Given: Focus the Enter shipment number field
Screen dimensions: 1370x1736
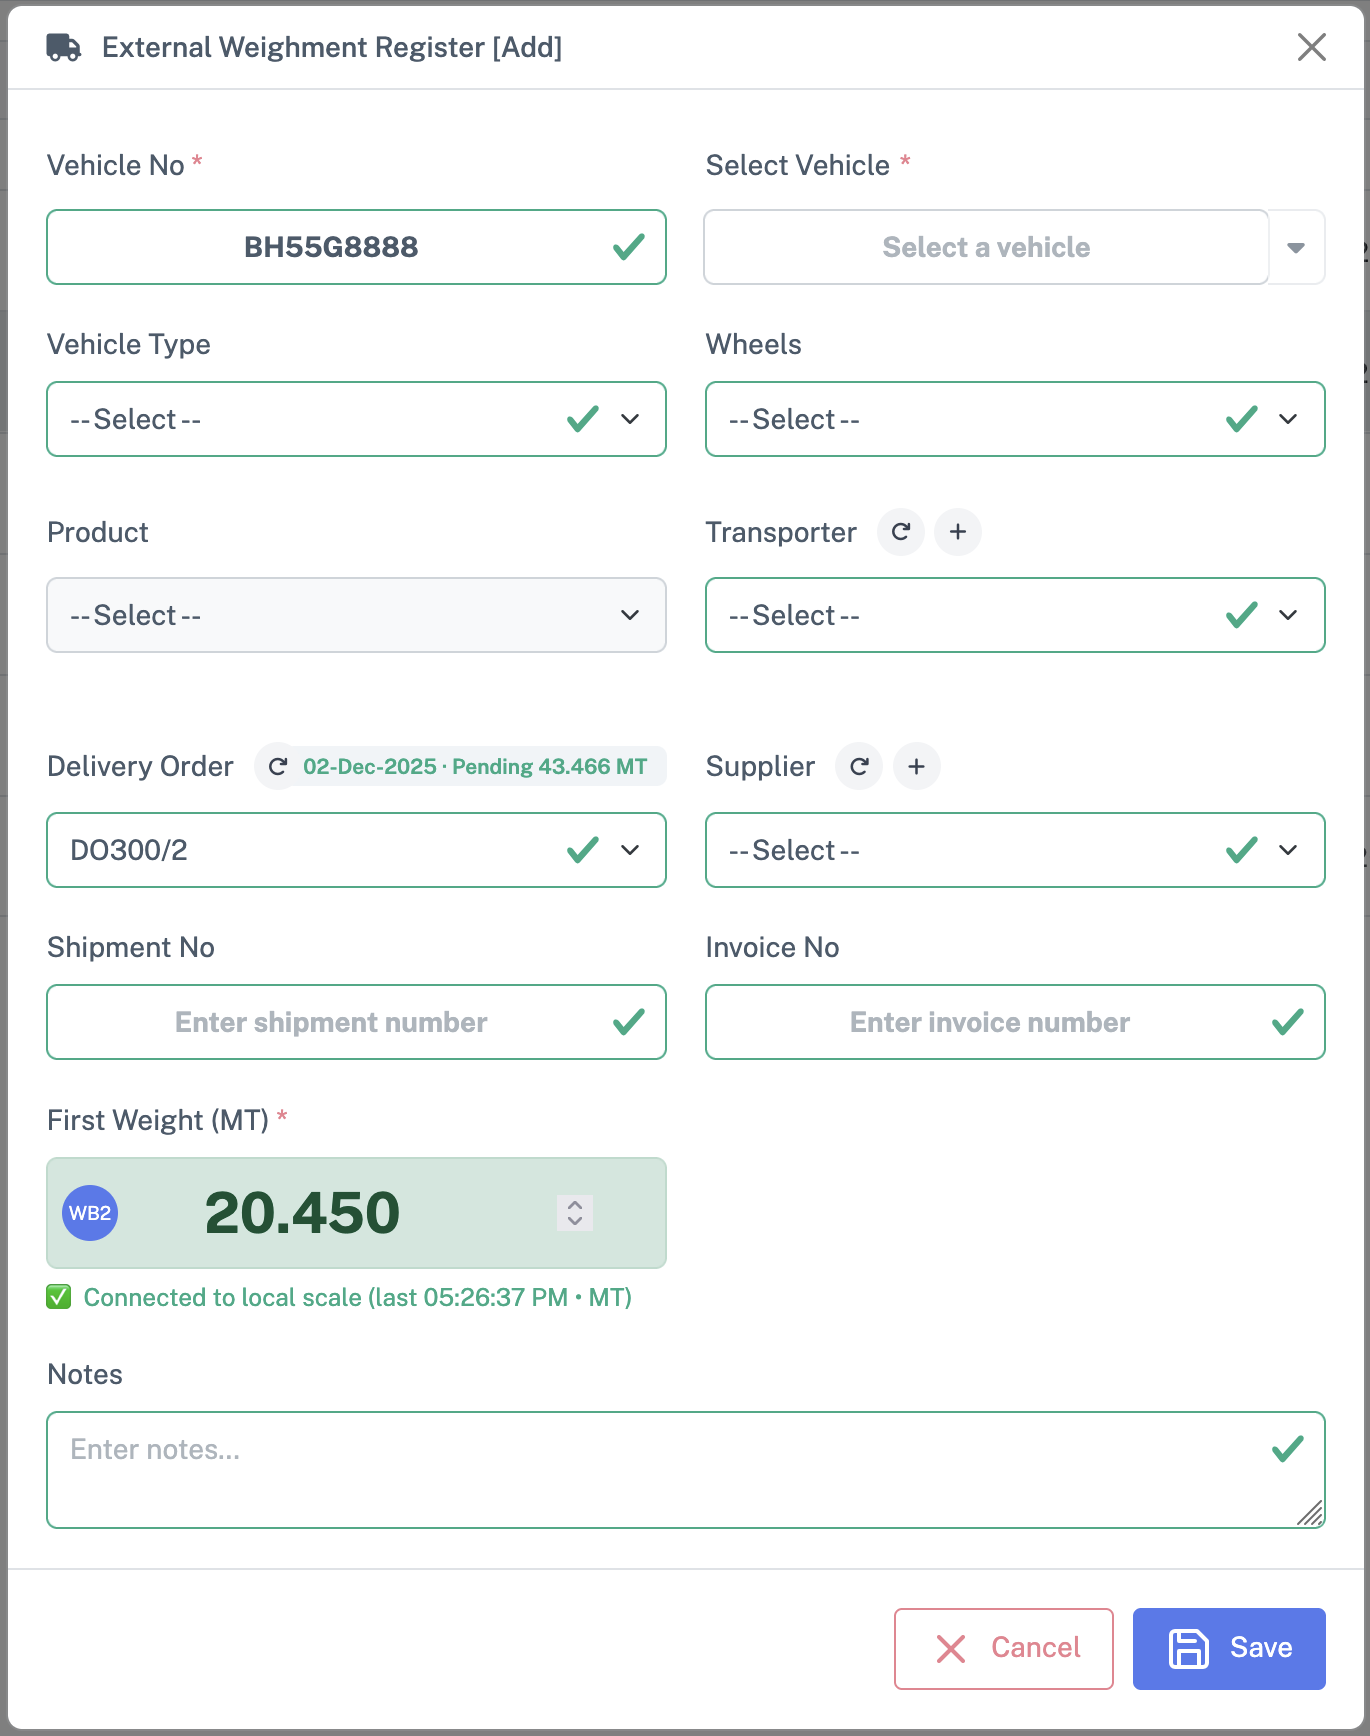Looking at the screenshot, I should (331, 1022).
